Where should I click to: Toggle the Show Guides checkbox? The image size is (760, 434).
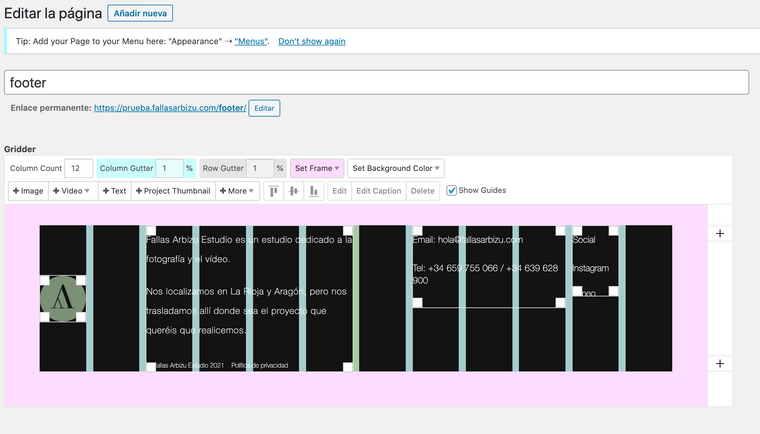click(452, 191)
